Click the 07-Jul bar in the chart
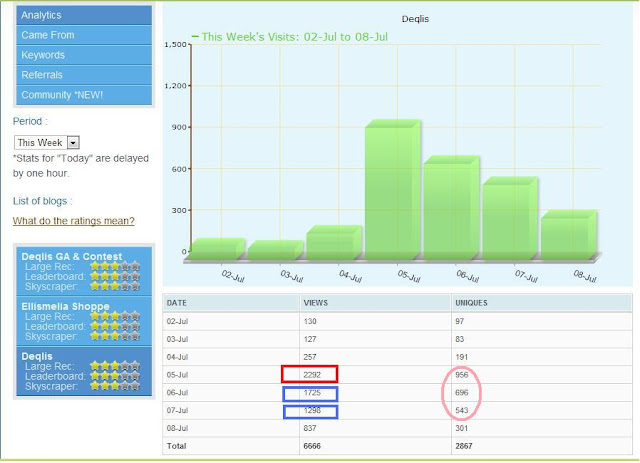Image resolution: width=640 pixels, height=463 pixels. click(509, 219)
